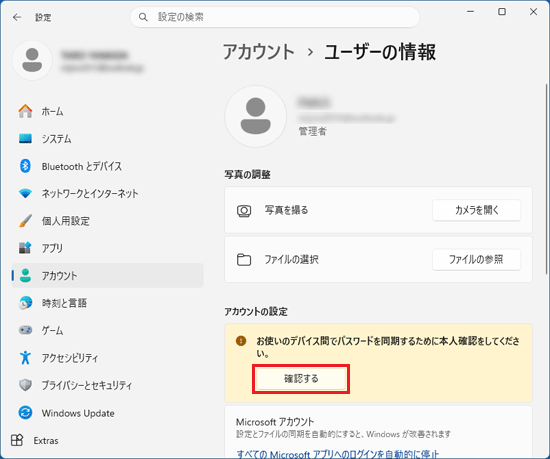Click the システム monitor icon
The width and height of the screenshot is (550, 459).
coord(25,139)
